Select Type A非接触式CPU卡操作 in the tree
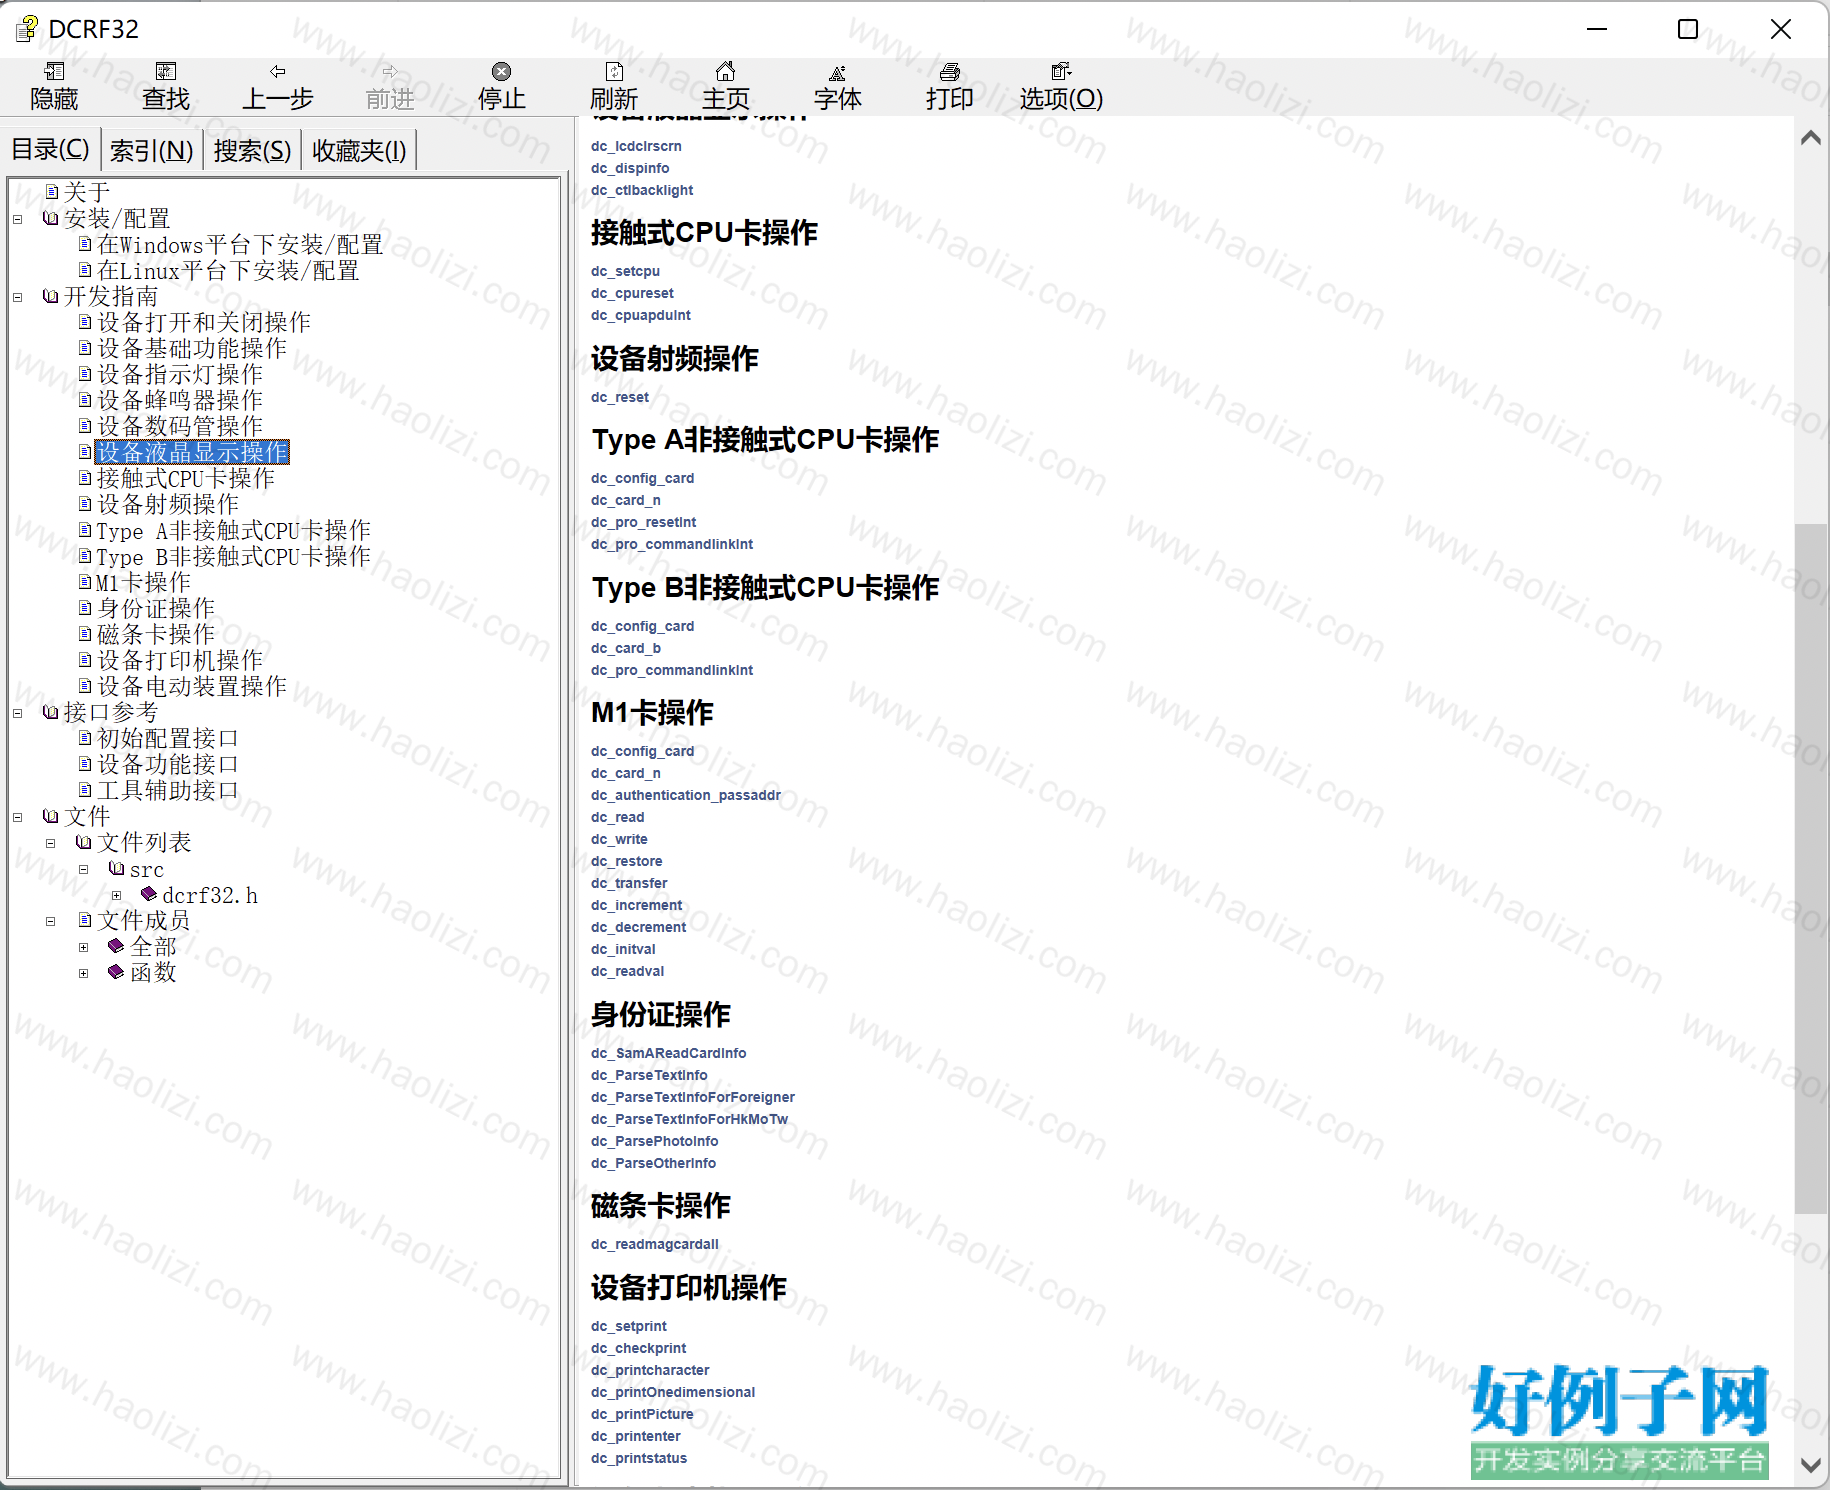The width and height of the screenshot is (1830, 1490). (x=234, y=530)
